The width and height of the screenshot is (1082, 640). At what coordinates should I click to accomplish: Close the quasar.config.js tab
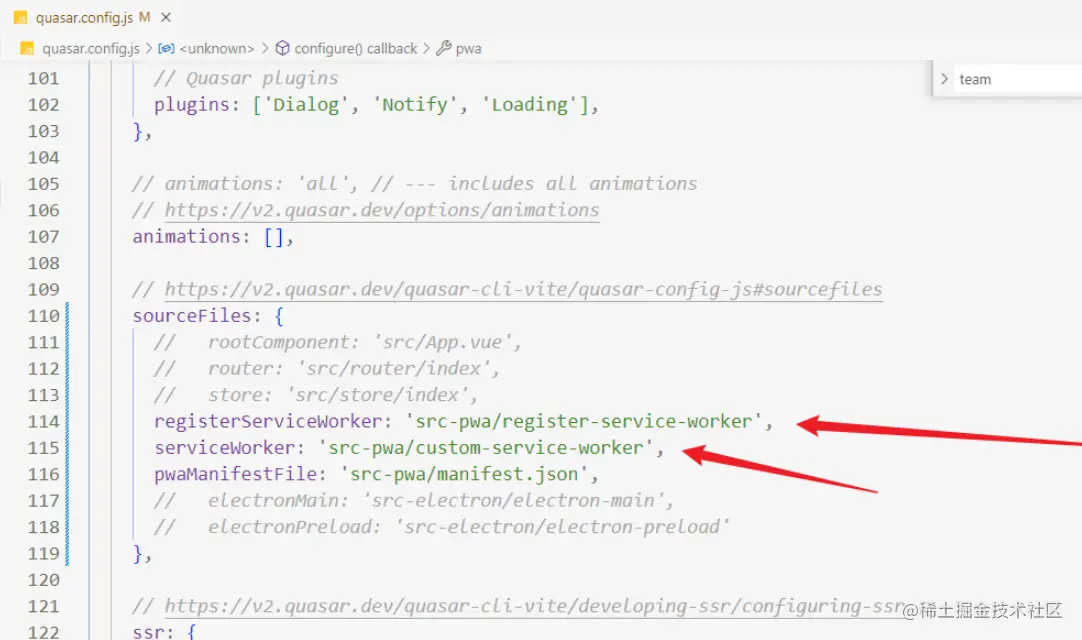click(166, 17)
